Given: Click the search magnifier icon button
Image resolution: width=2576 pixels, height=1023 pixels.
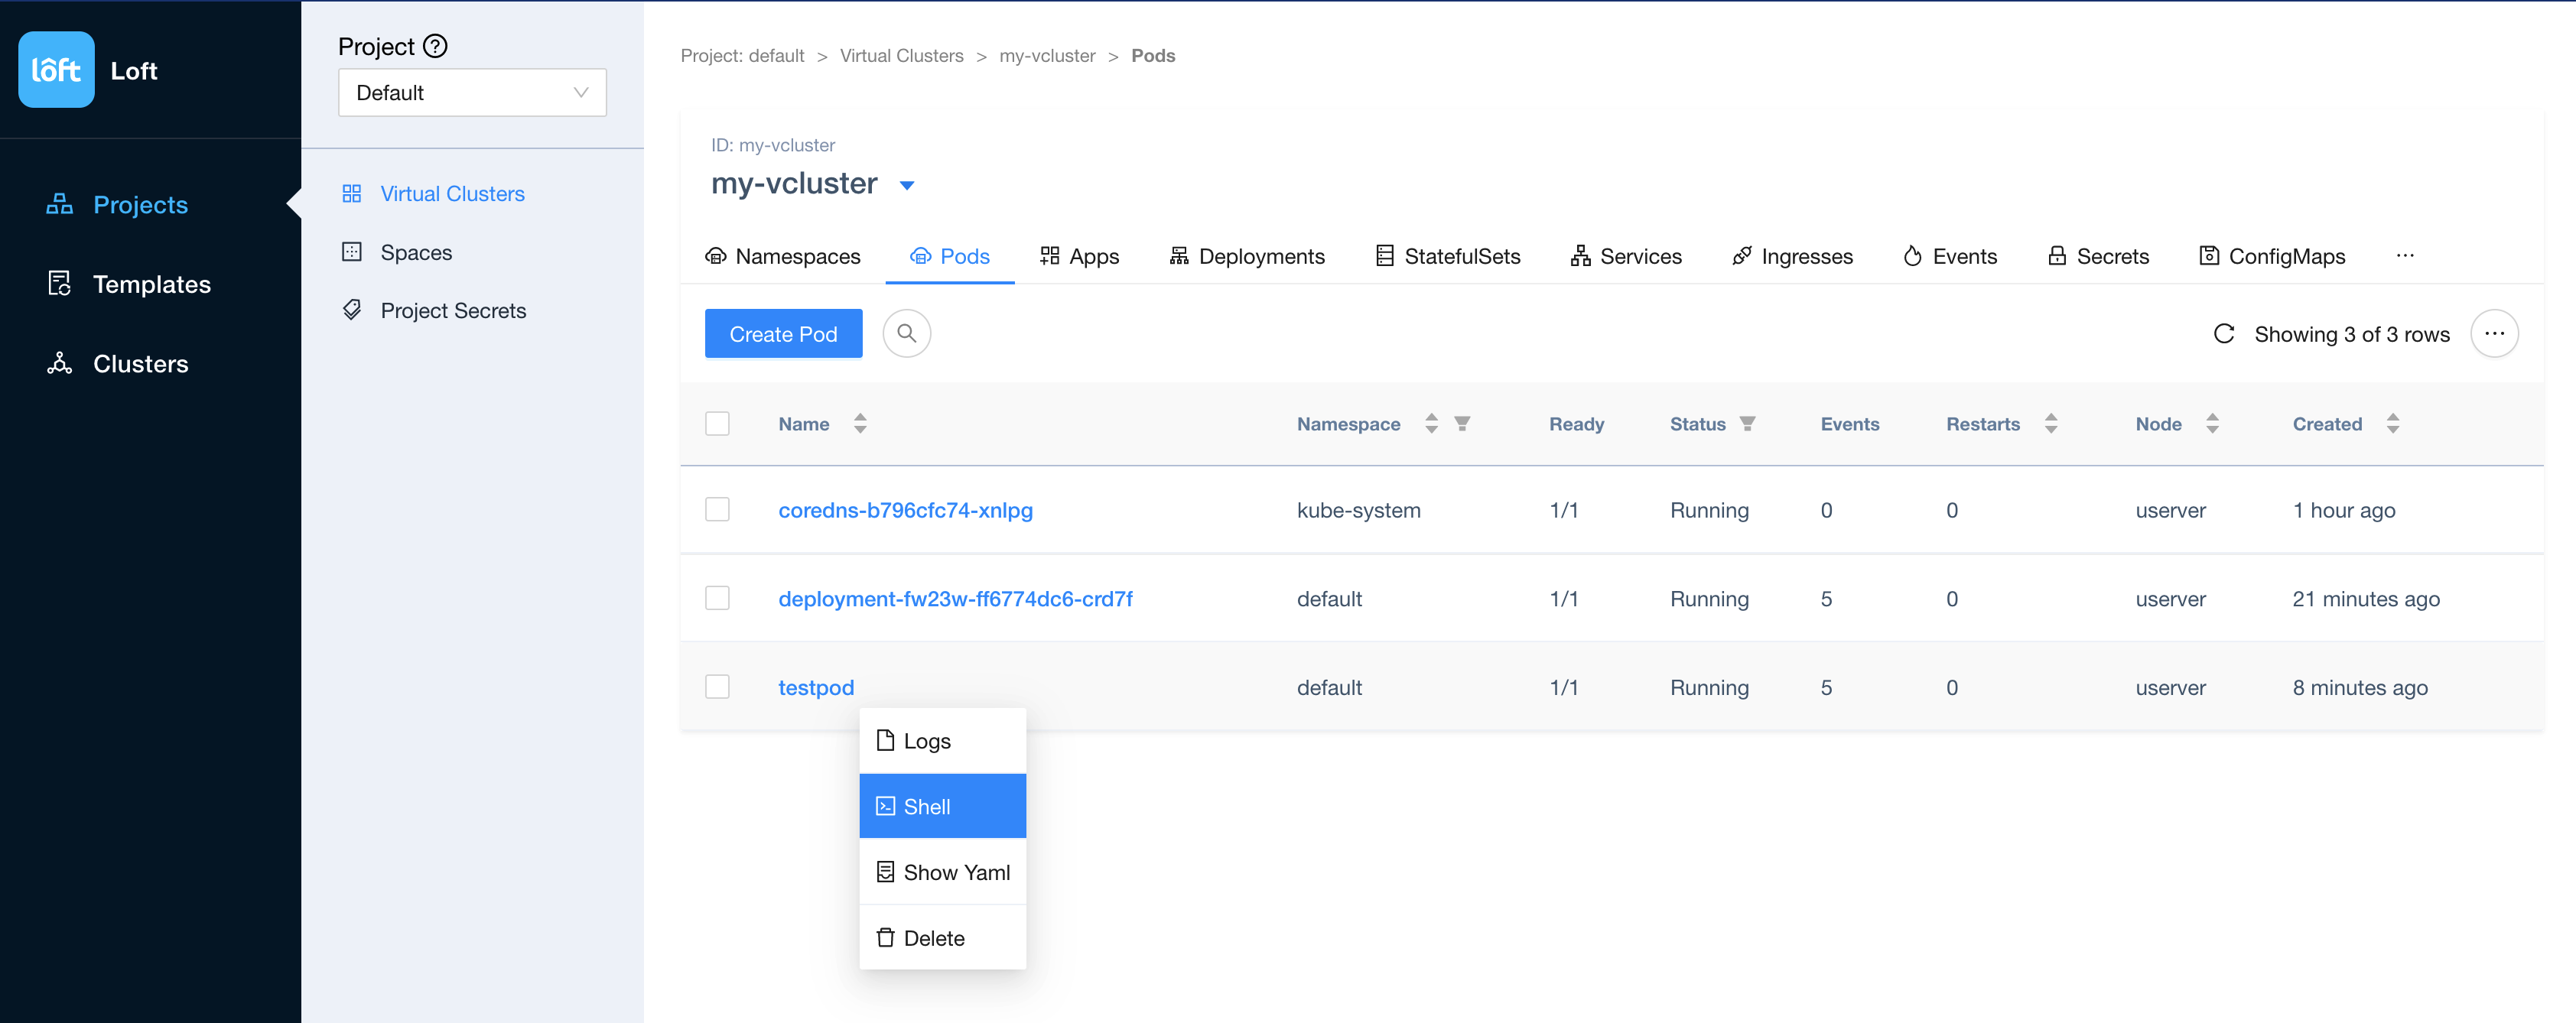Looking at the screenshot, I should [906, 333].
